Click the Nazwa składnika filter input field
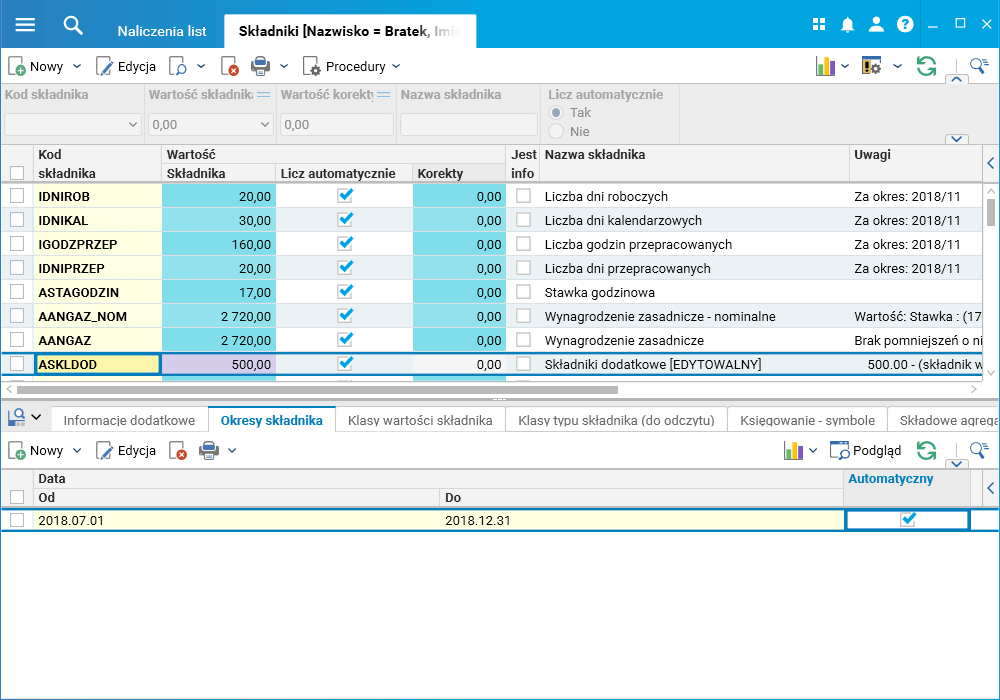Image resolution: width=1000 pixels, height=700 pixels. [469, 125]
